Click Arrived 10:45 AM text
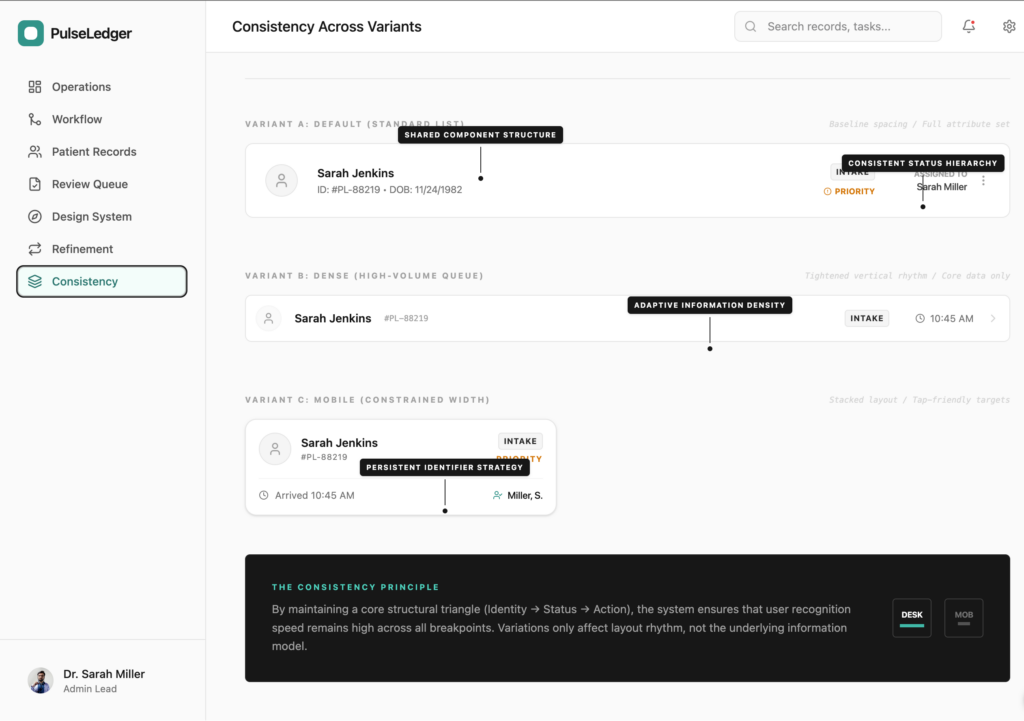The width and height of the screenshot is (1024, 721). tap(315, 495)
